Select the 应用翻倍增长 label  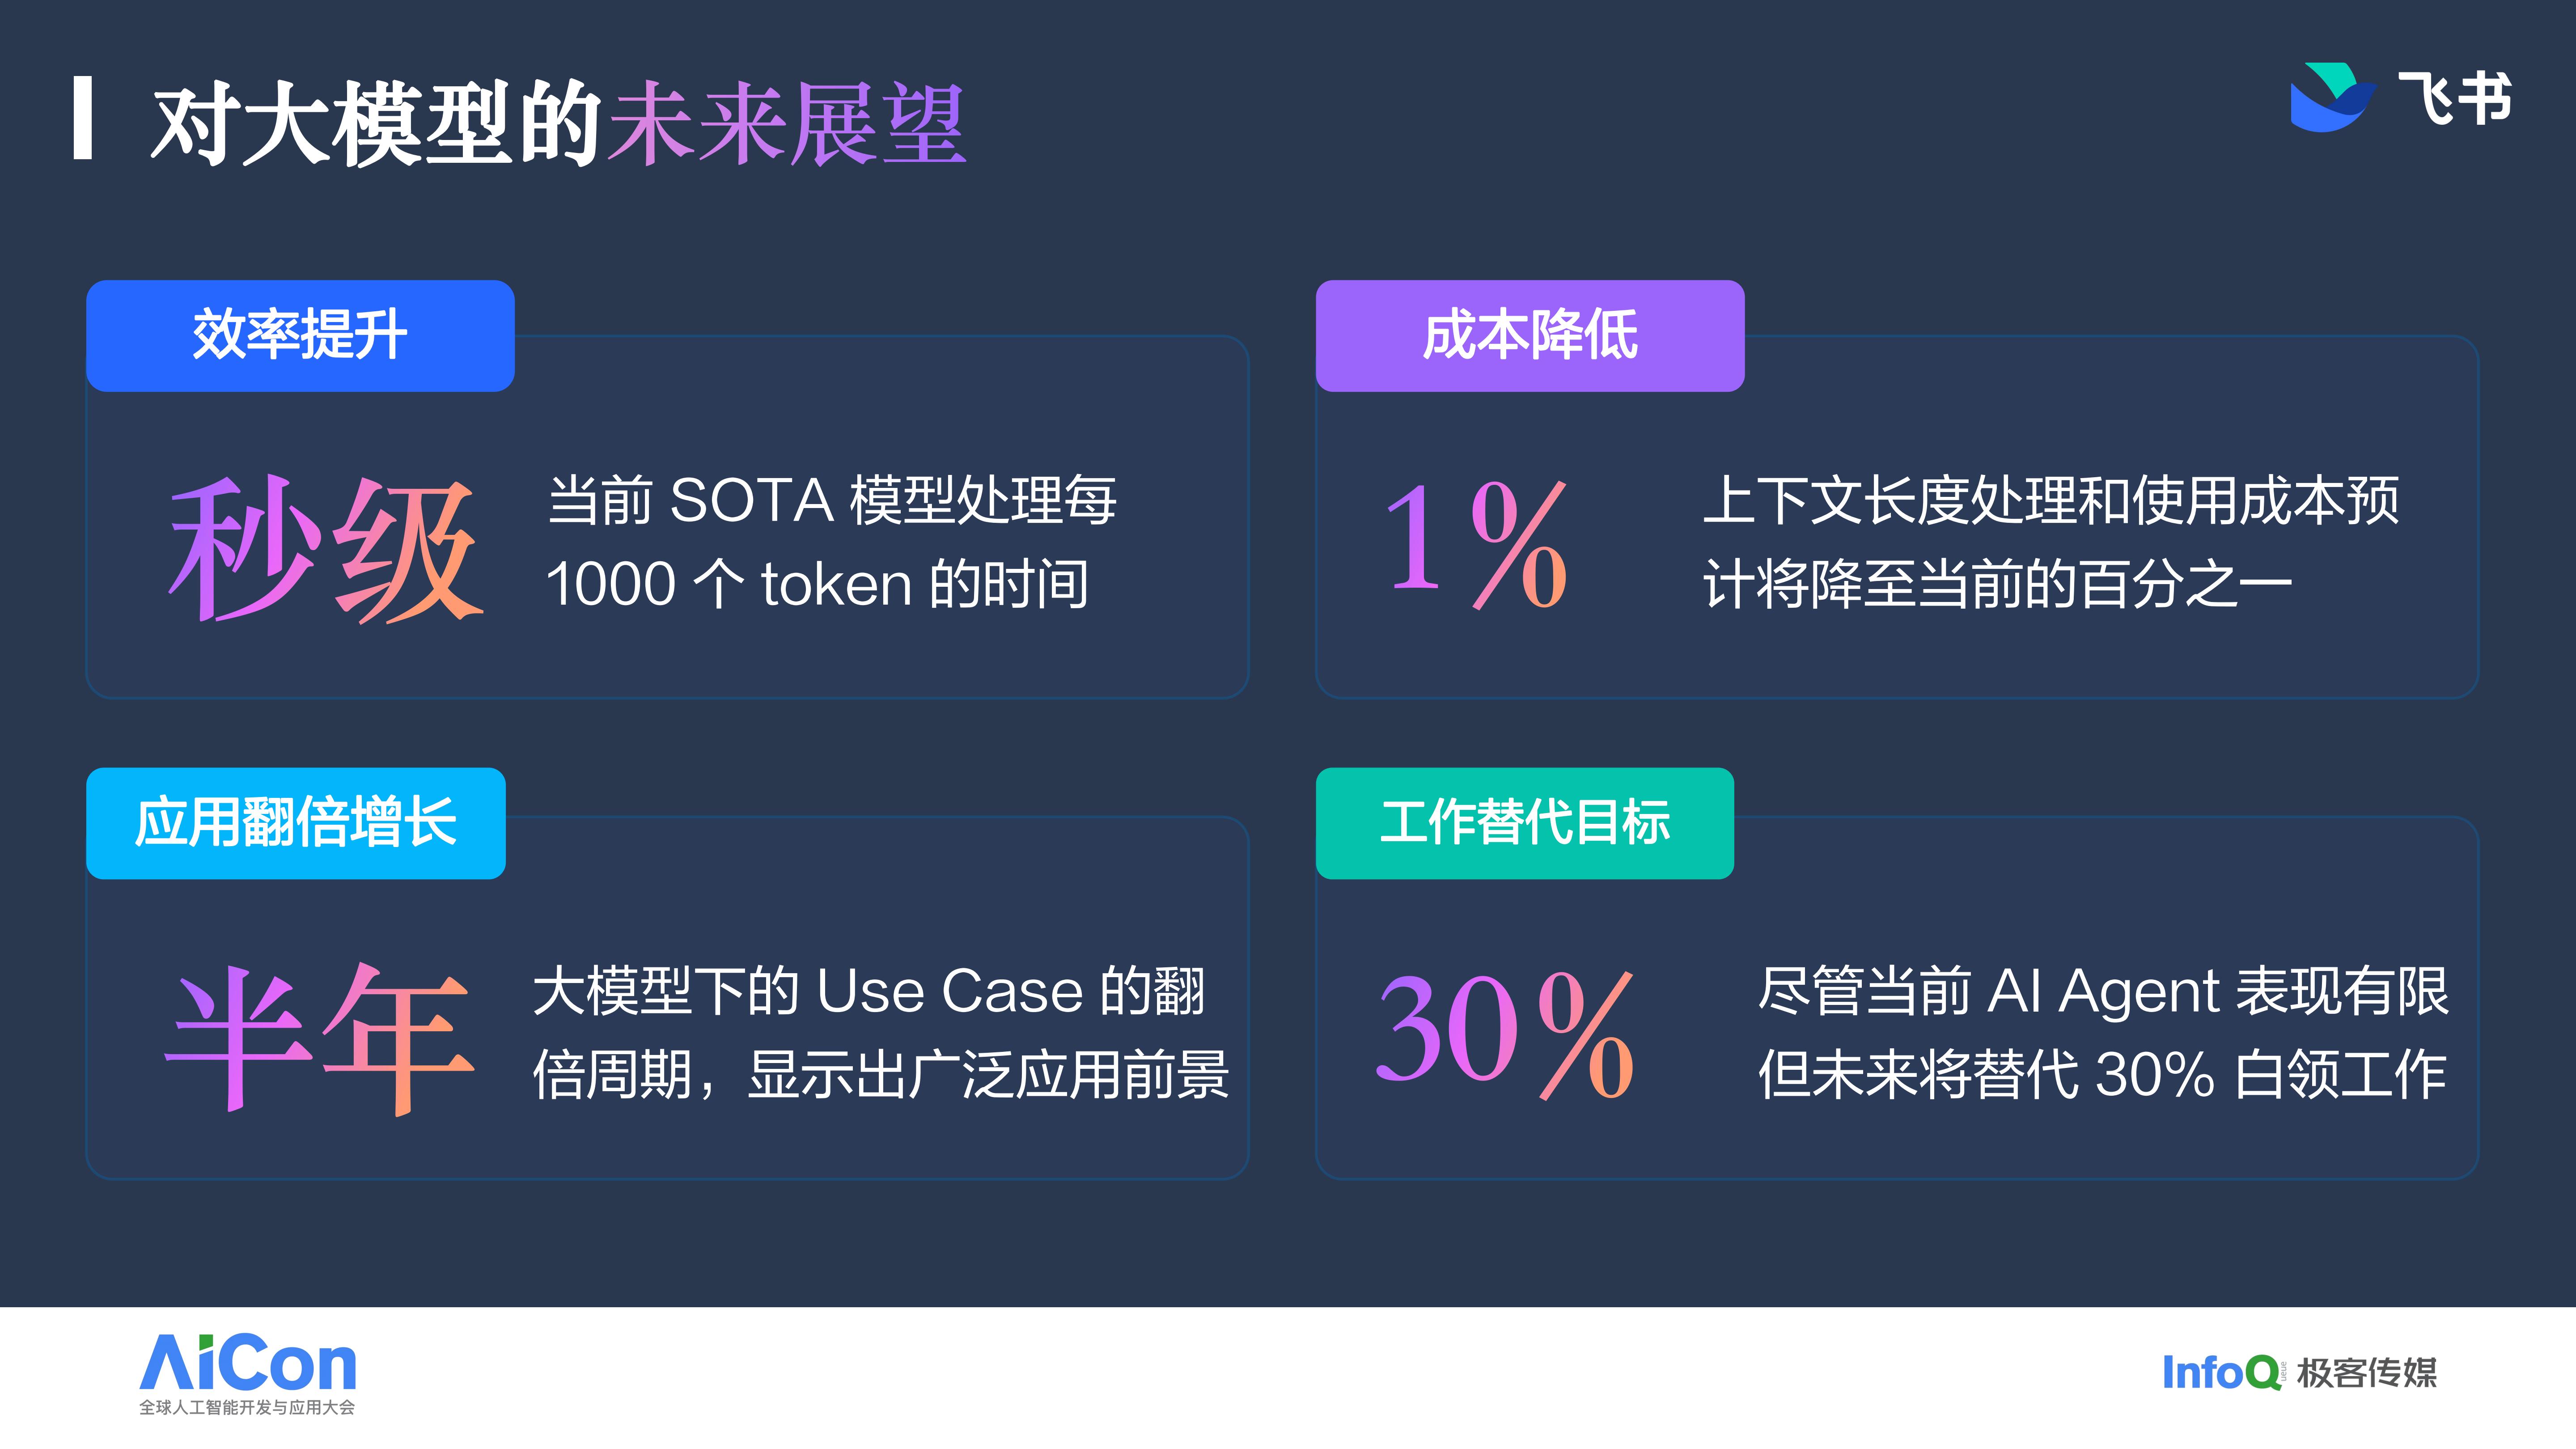click(296, 823)
